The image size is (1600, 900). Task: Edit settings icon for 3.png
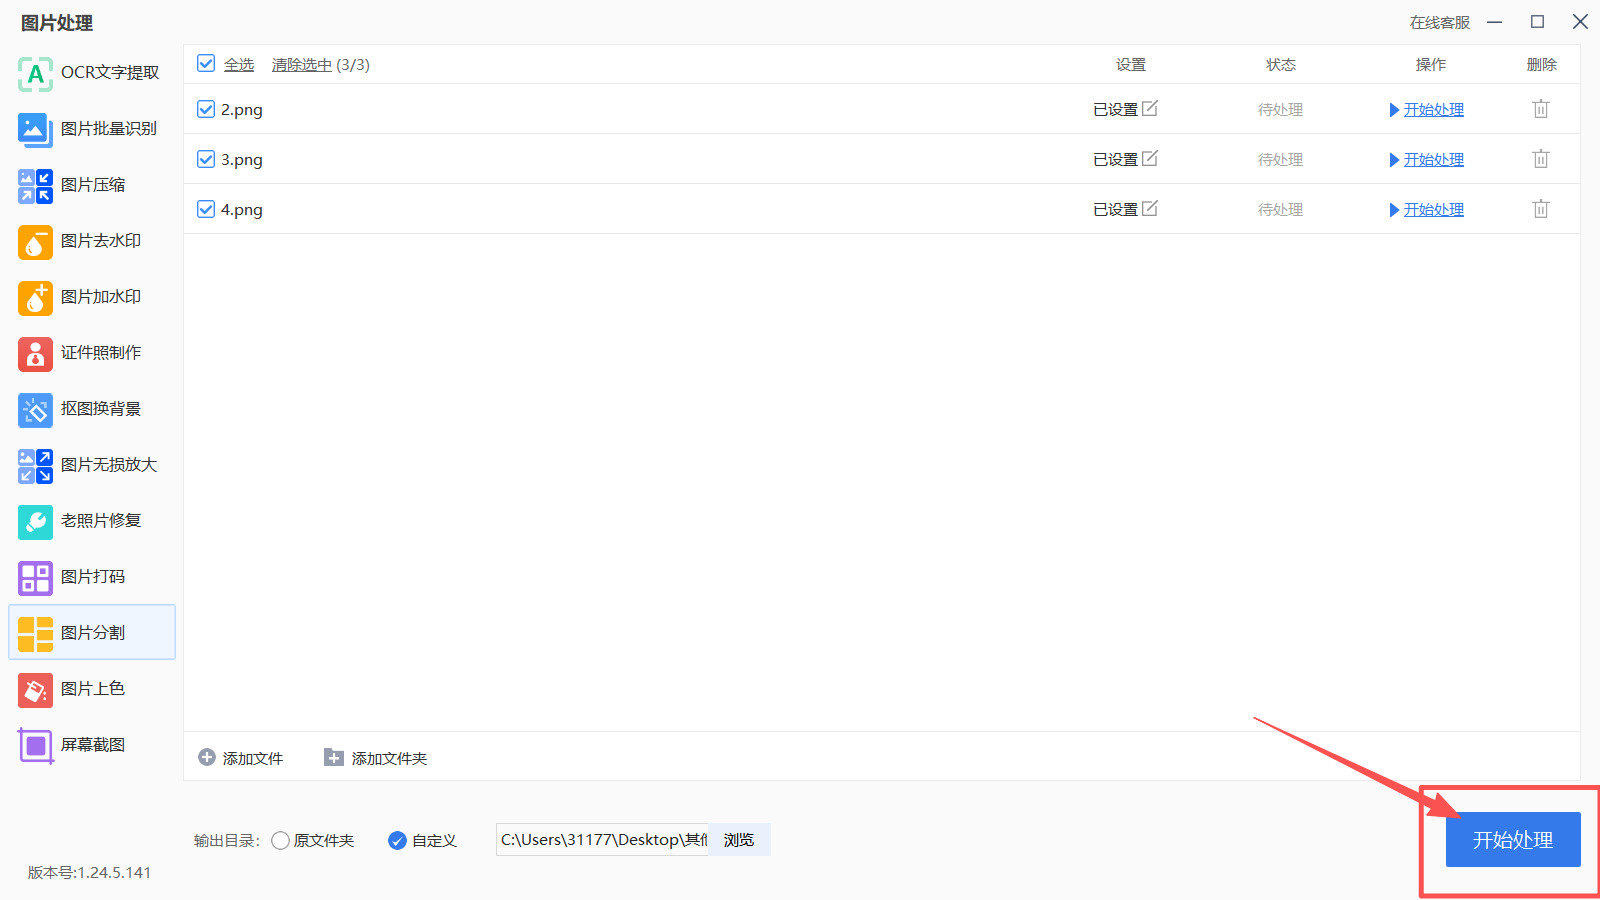(1150, 159)
